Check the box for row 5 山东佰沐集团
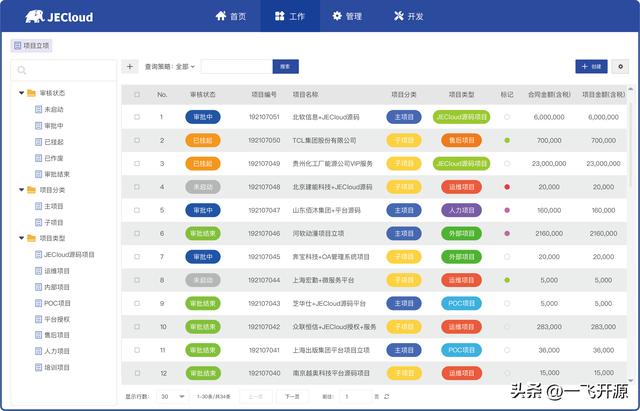This screenshot has height=411, width=640. click(x=137, y=210)
